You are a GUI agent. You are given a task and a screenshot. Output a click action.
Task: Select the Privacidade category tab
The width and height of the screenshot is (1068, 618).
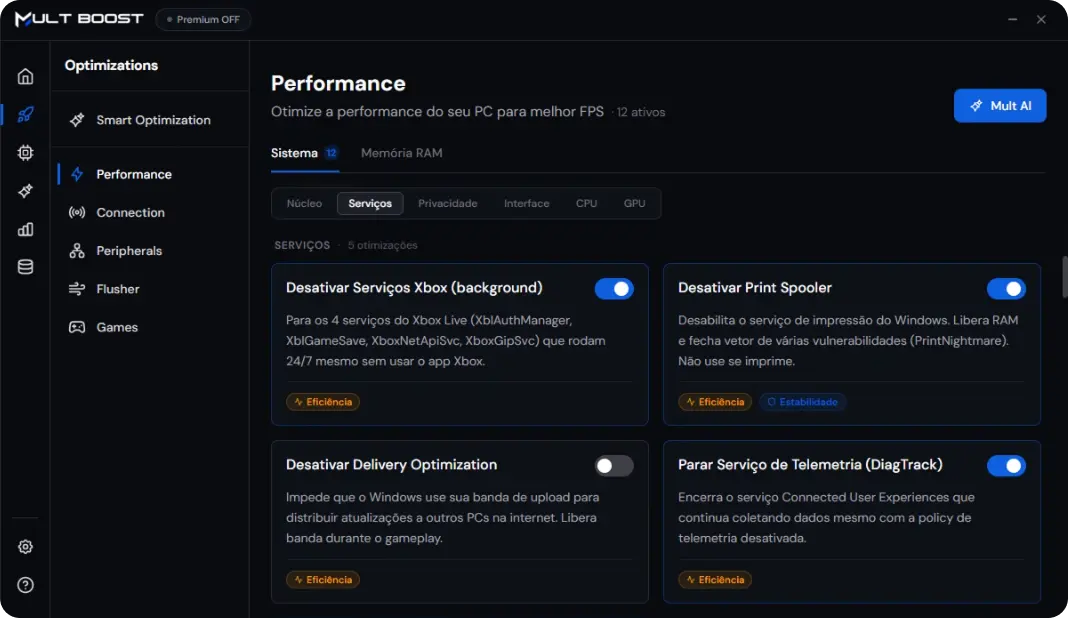447,204
